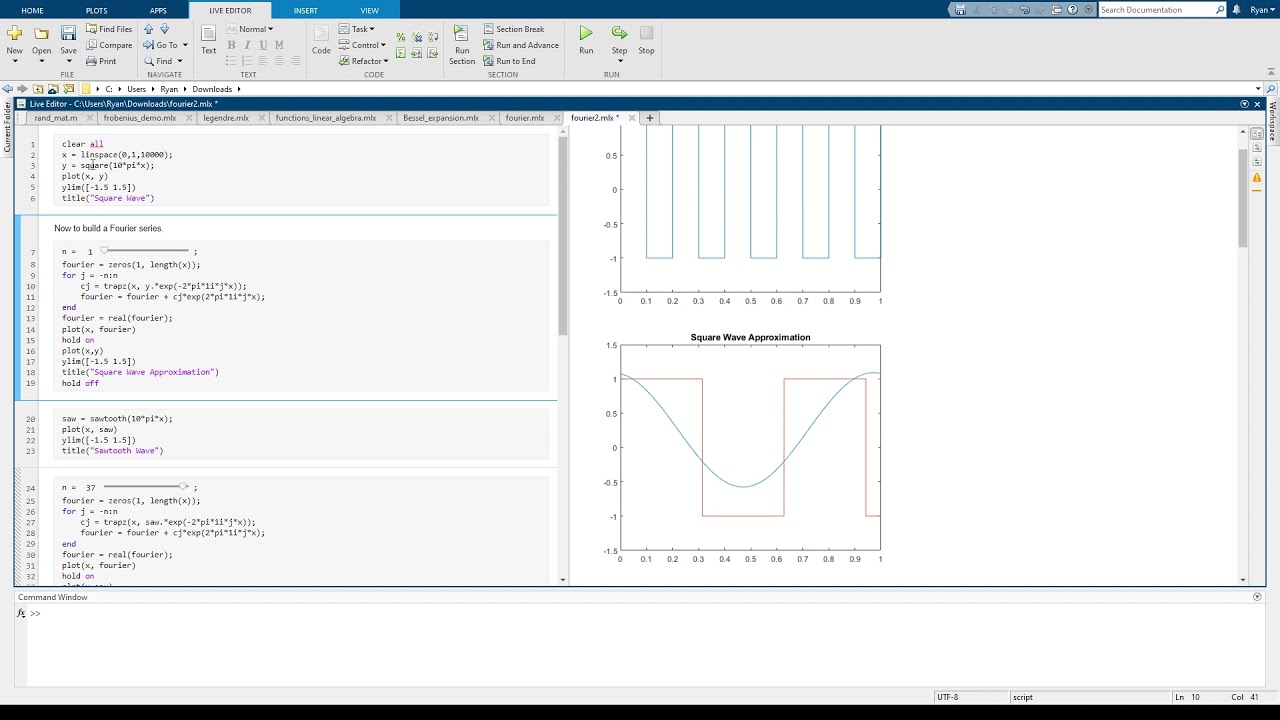Switch to the PLOTS ribbon tab
The width and height of the screenshot is (1280, 720).
point(96,10)
